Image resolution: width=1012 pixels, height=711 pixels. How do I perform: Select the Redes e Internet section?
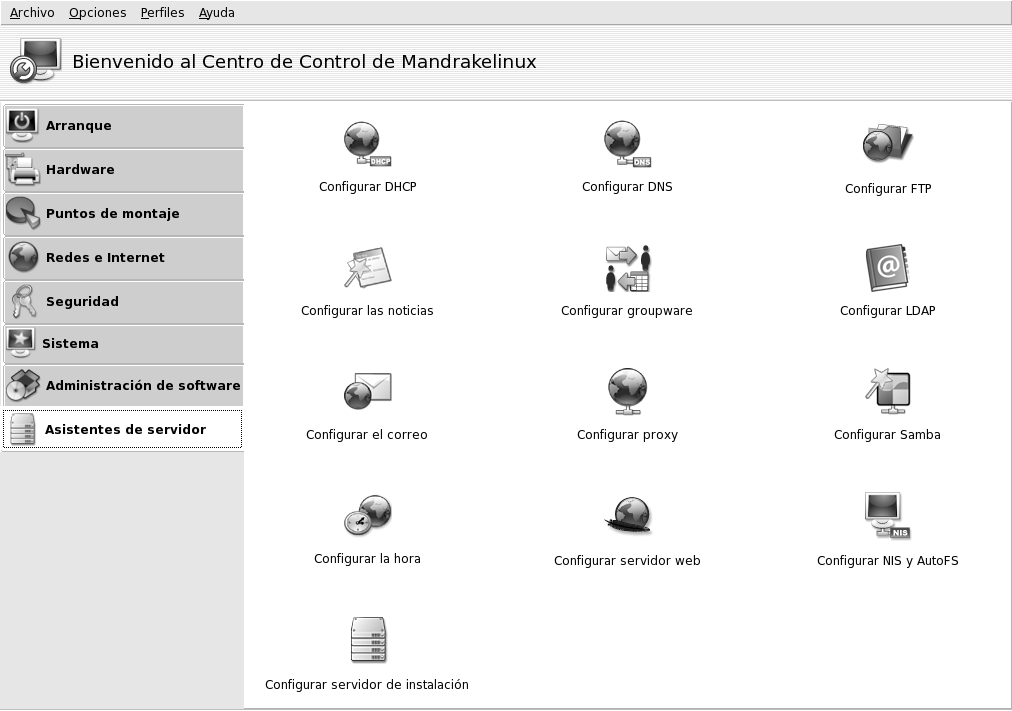[123, 258]
